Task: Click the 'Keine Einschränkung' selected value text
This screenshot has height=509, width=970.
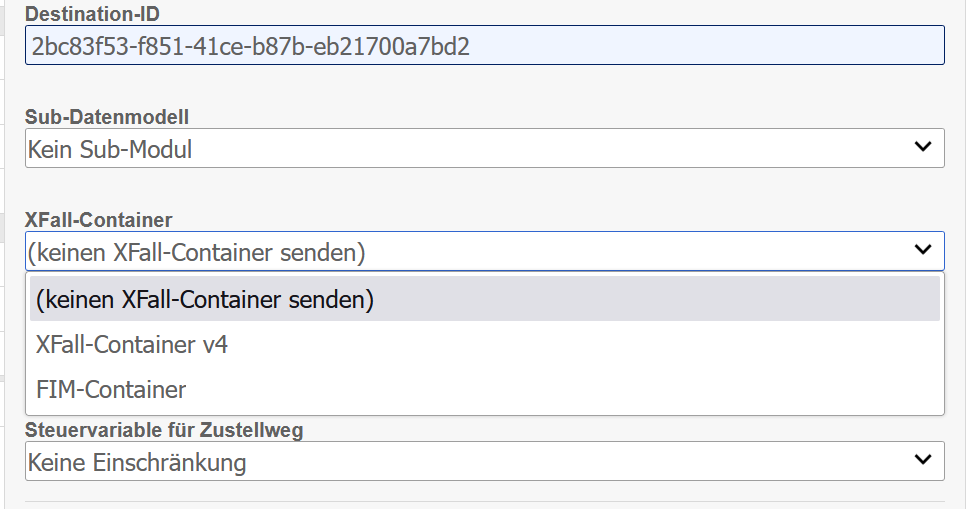Action: (x=137, y=461)
